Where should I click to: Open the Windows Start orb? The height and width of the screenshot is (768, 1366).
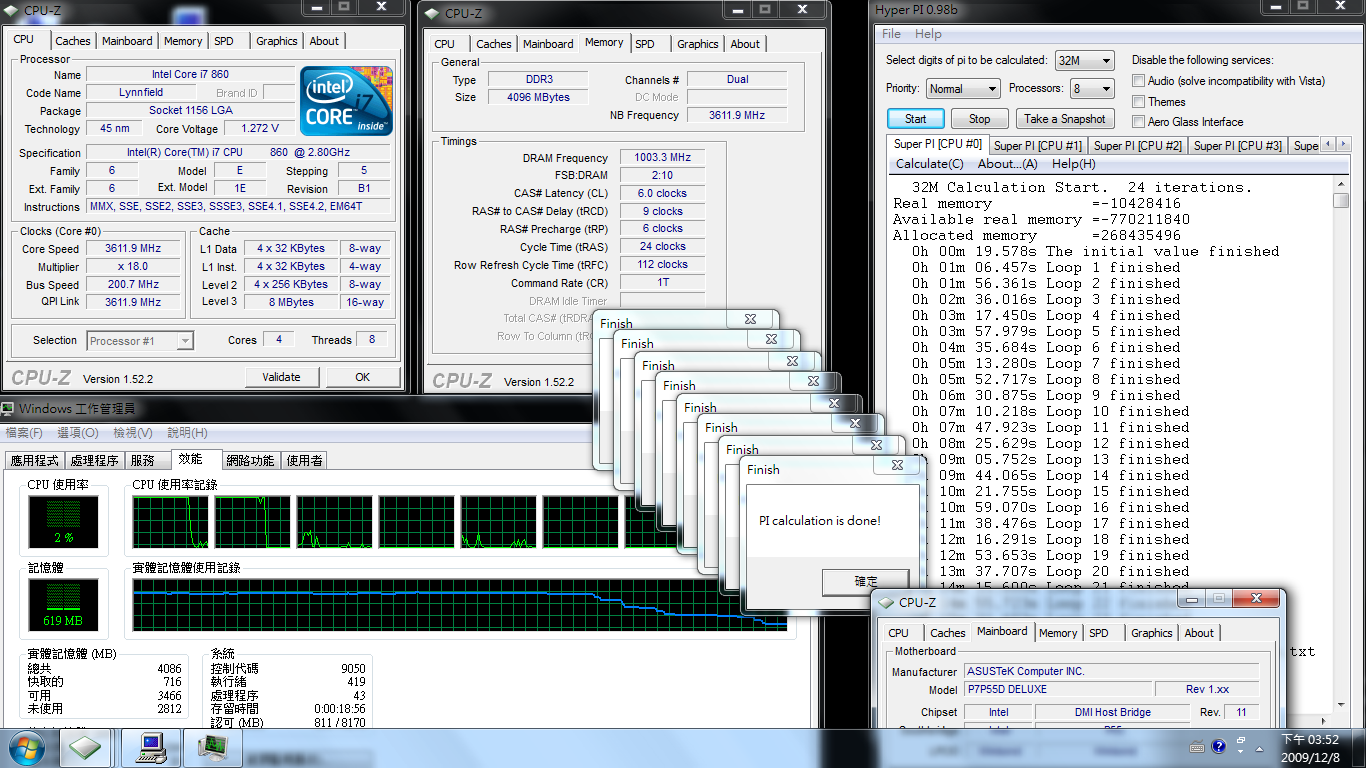(26, 747)
